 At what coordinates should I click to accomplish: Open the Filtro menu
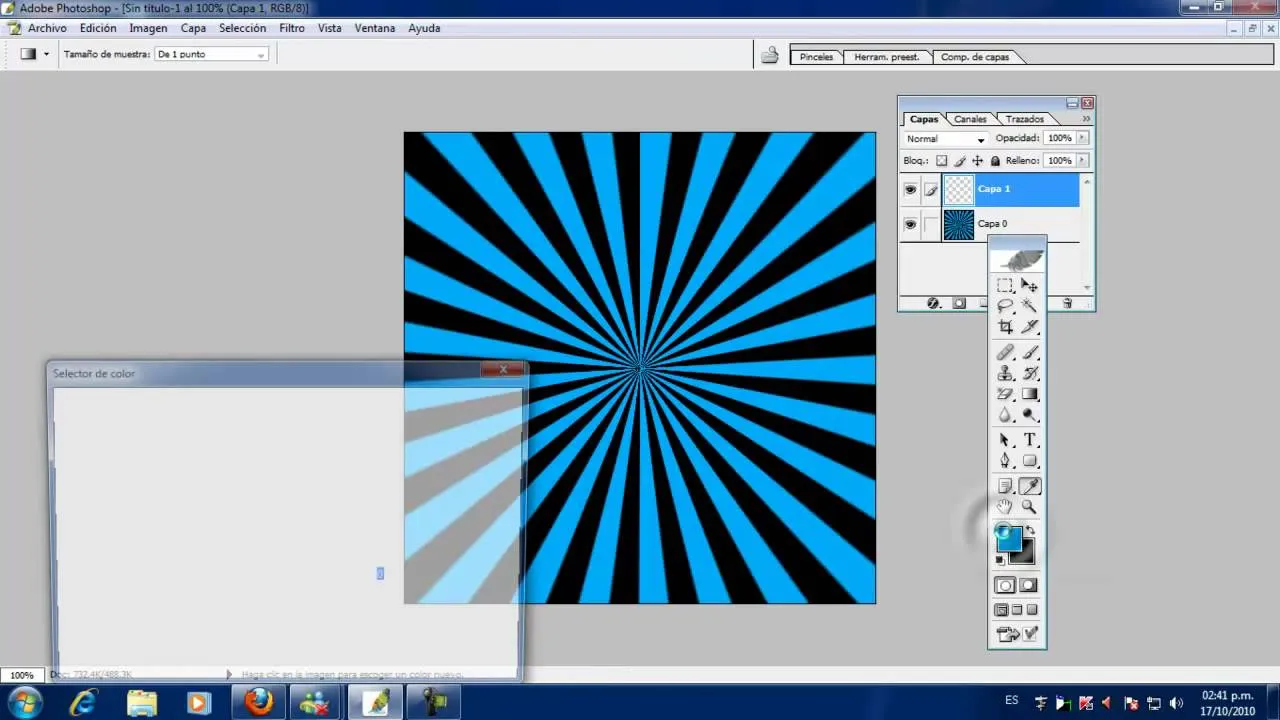[x=292, y=28]
